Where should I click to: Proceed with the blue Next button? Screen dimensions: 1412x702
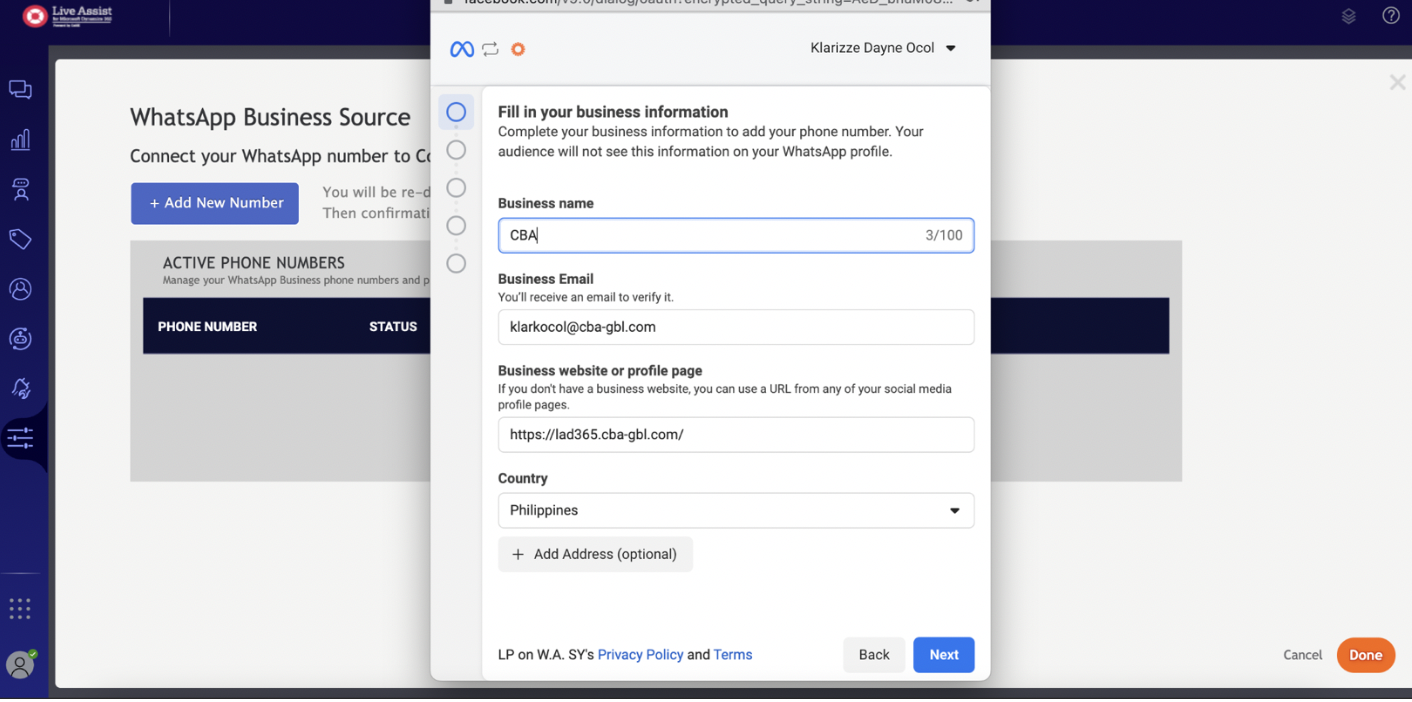coord(944,655)
